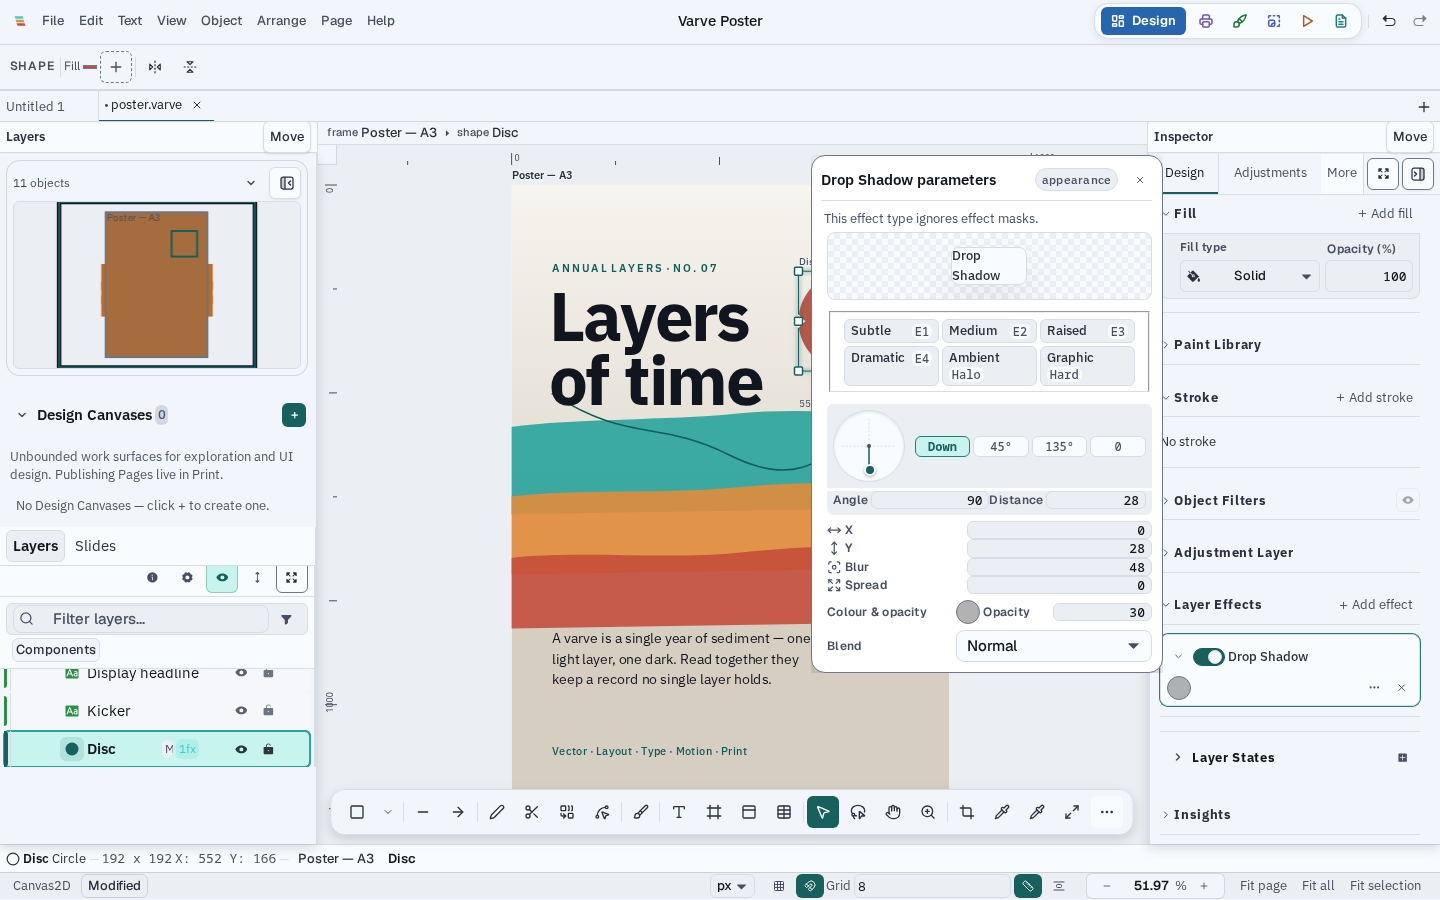Open the px units dropdown

point(732,886)
